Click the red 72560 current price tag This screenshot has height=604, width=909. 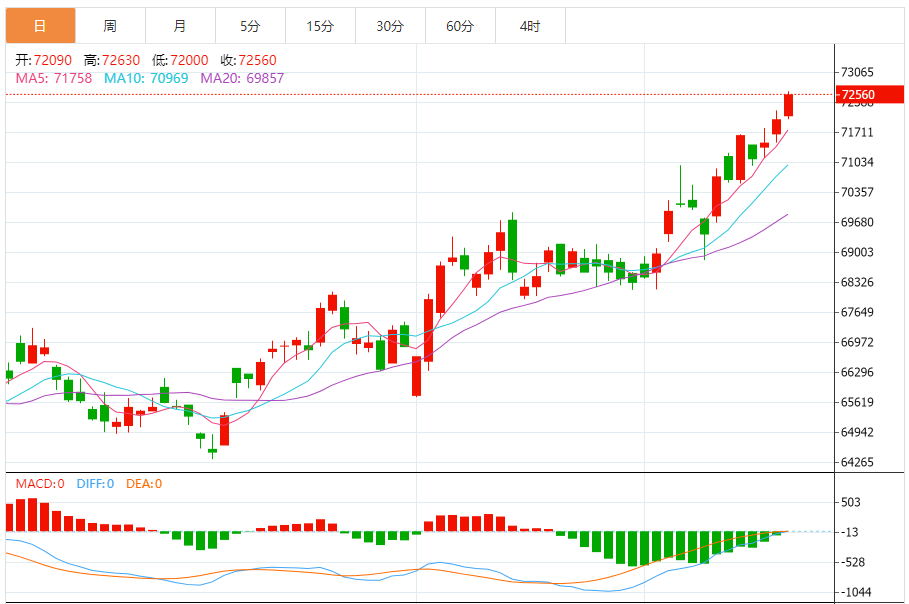click(x=870, y=94)
